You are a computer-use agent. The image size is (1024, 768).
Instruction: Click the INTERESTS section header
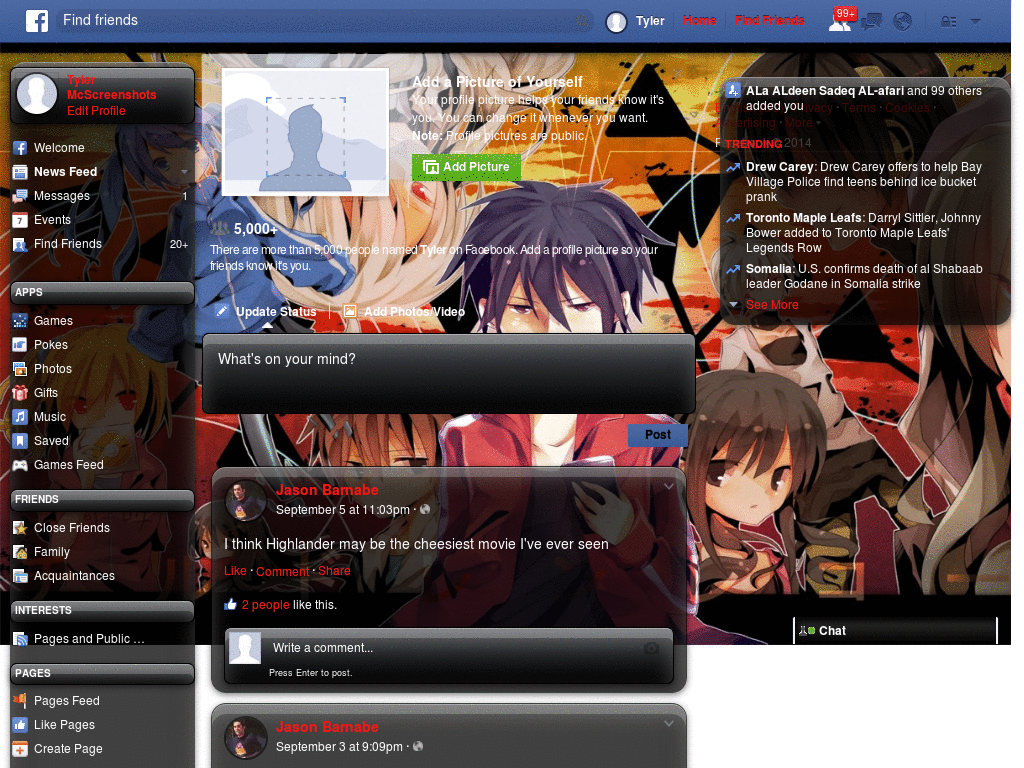click(x=102, y=611)
